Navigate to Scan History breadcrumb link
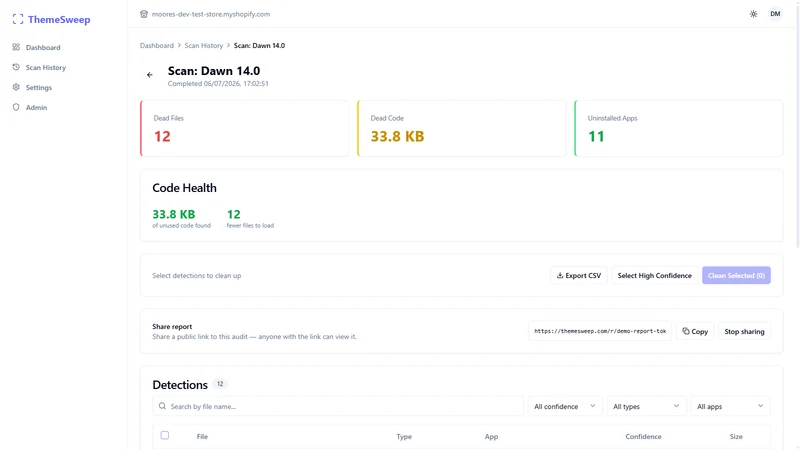The image size is (800, 450). click(x=204, y=45)
